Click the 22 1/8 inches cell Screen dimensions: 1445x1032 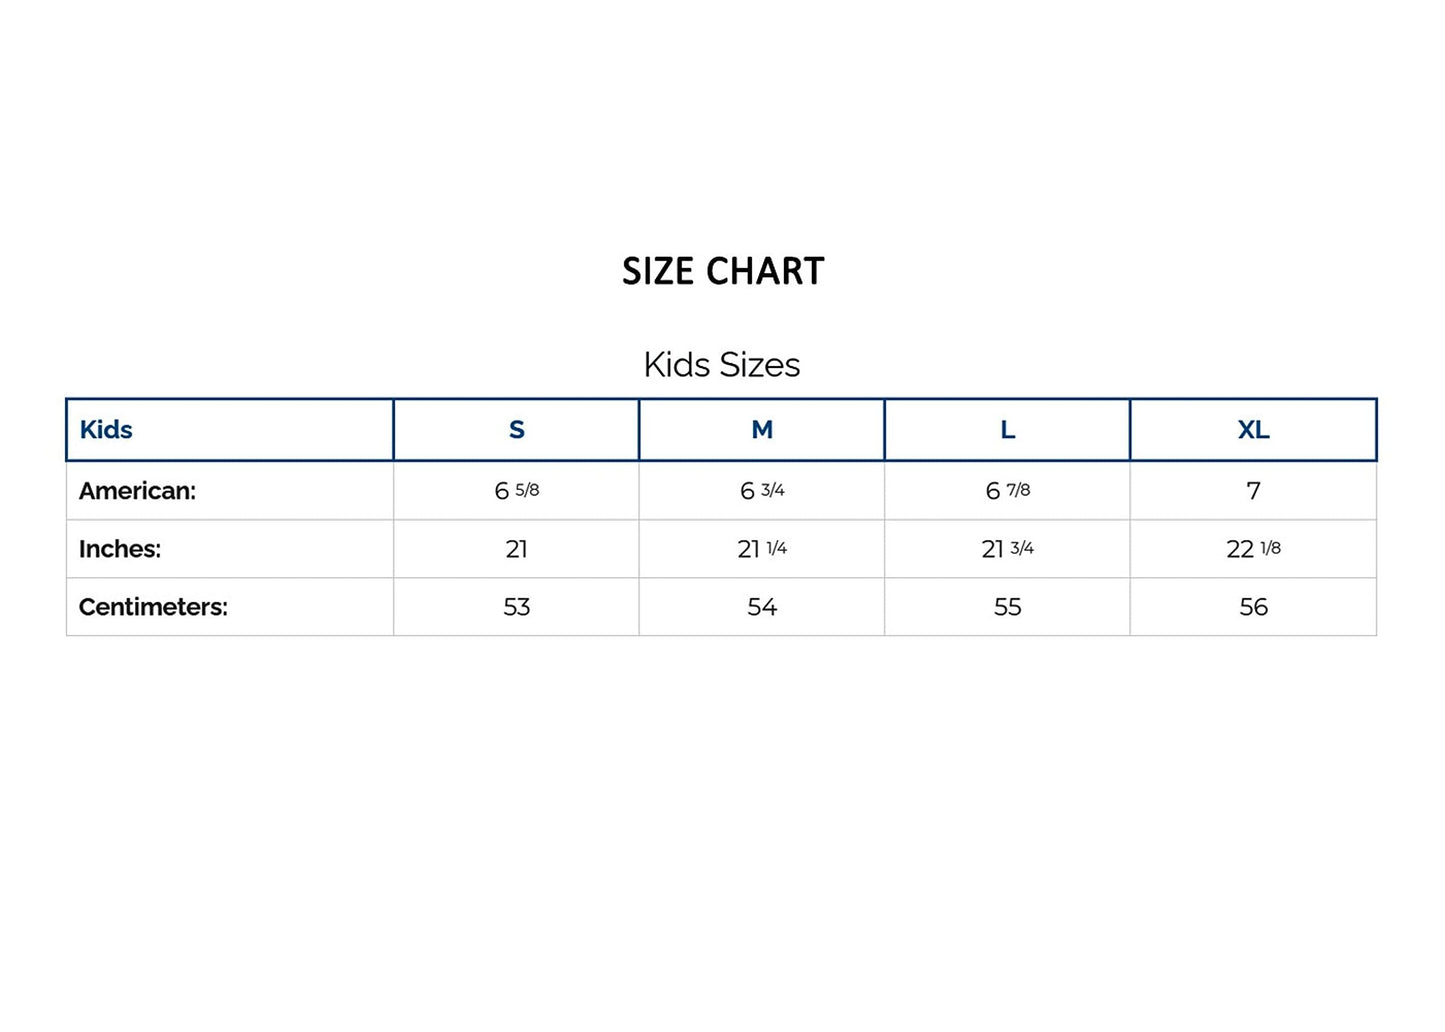pyautogui.click(x=1253, y=549)
